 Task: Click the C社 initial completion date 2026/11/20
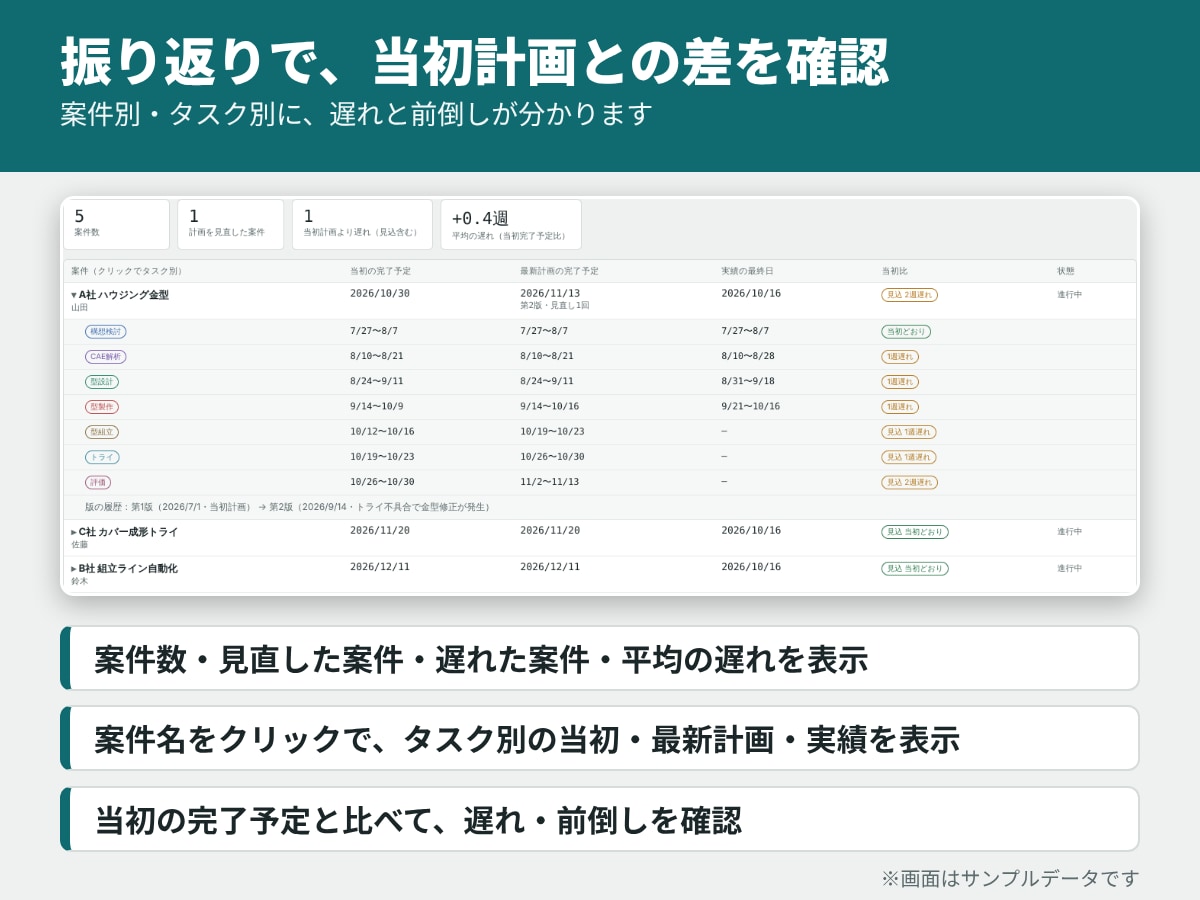[380, 531]
